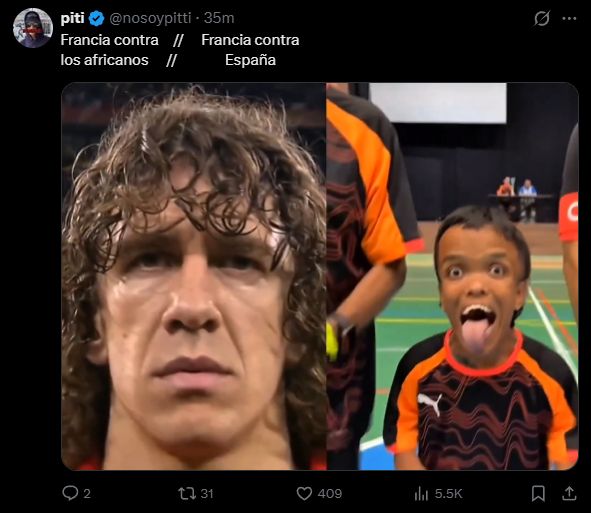
Task: Bookmark this post
Action: pos(538,493)
